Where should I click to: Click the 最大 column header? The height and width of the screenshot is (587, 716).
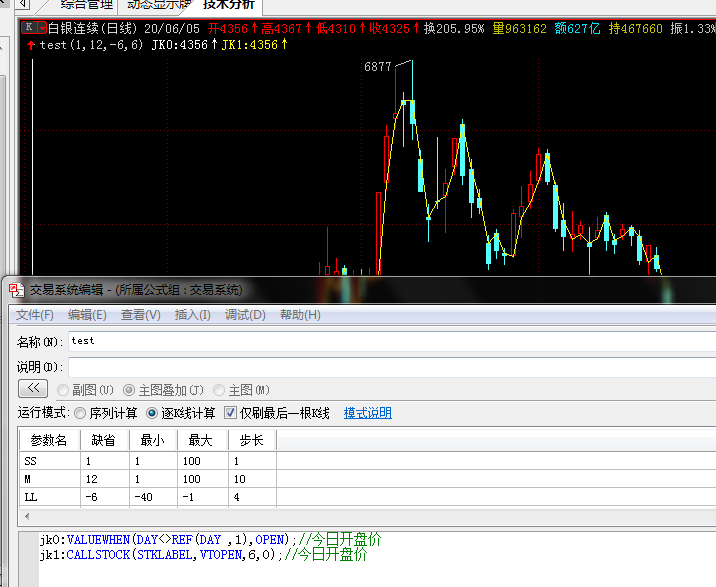coord(202,440)
